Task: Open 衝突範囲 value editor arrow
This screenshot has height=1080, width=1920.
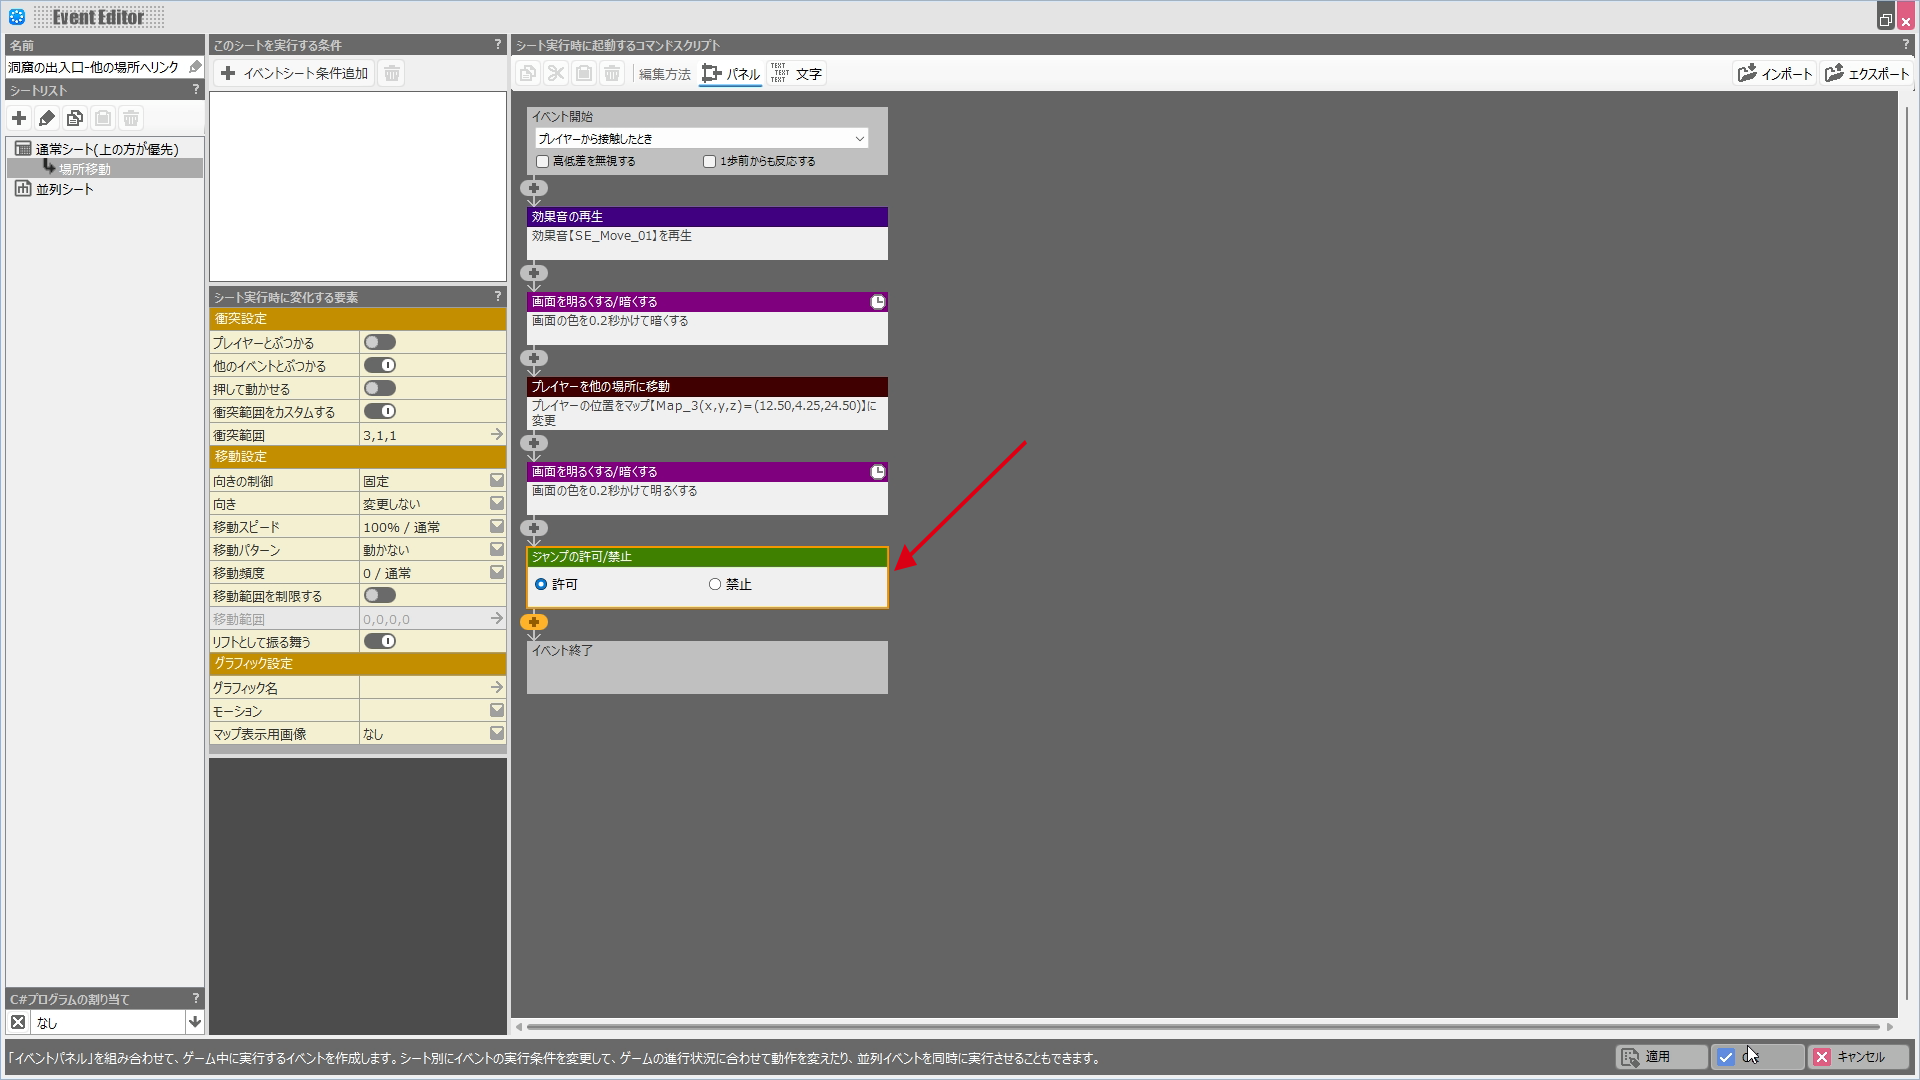Action: point(496,434)
